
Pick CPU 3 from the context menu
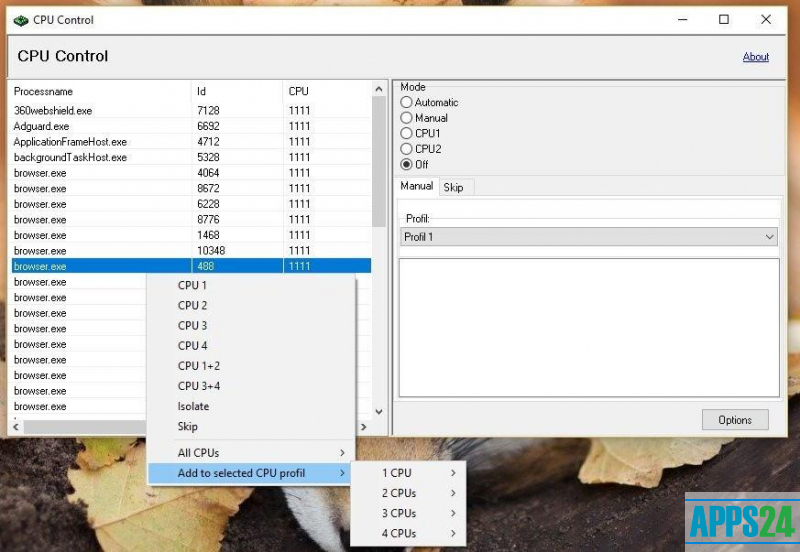[192, 325]
